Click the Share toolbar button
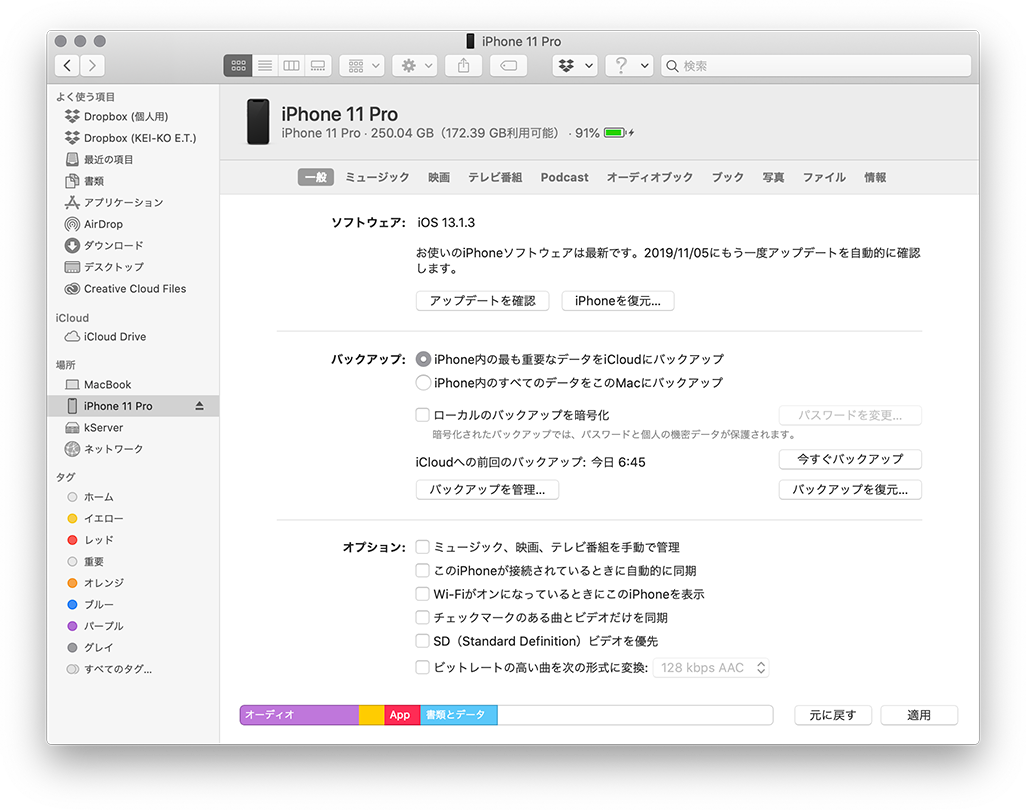The image size is (1026, 810). pos(463,65)
